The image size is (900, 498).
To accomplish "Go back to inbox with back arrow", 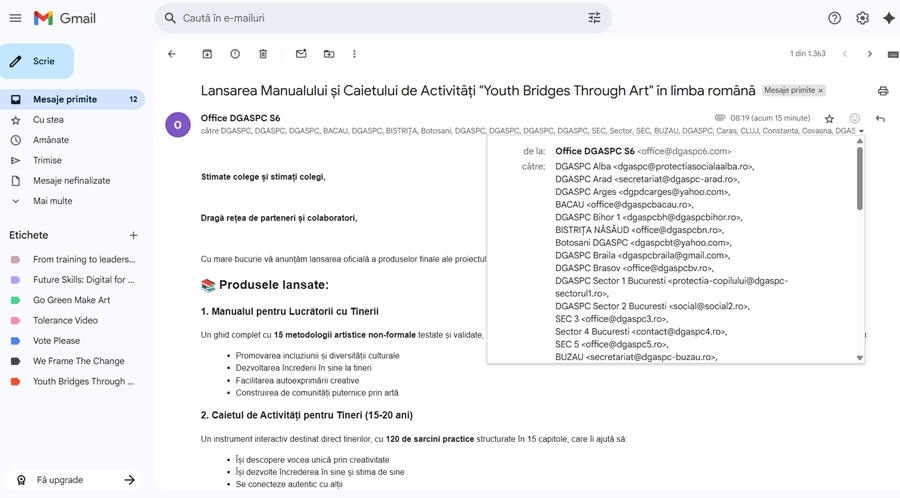I will [x=172, y=54].
